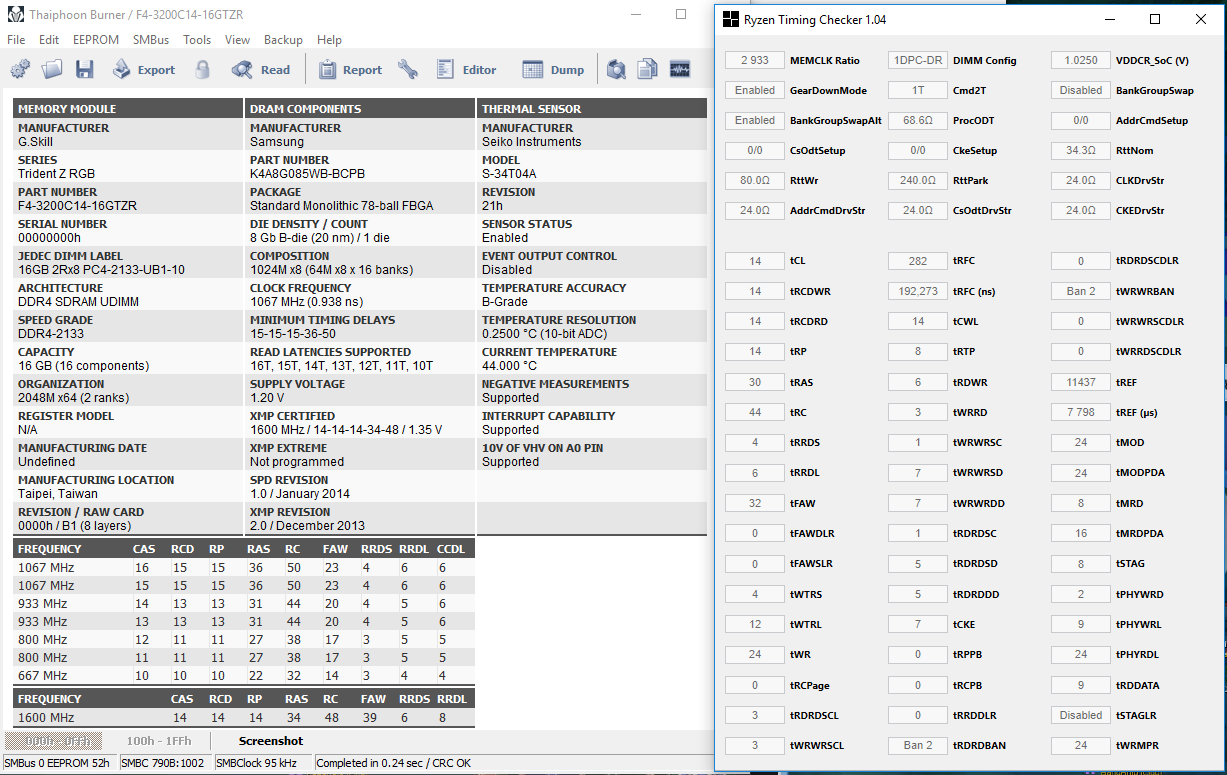Click the 1600 MHz XMP frequency row
1227x775 pixels.
point(244,718)
